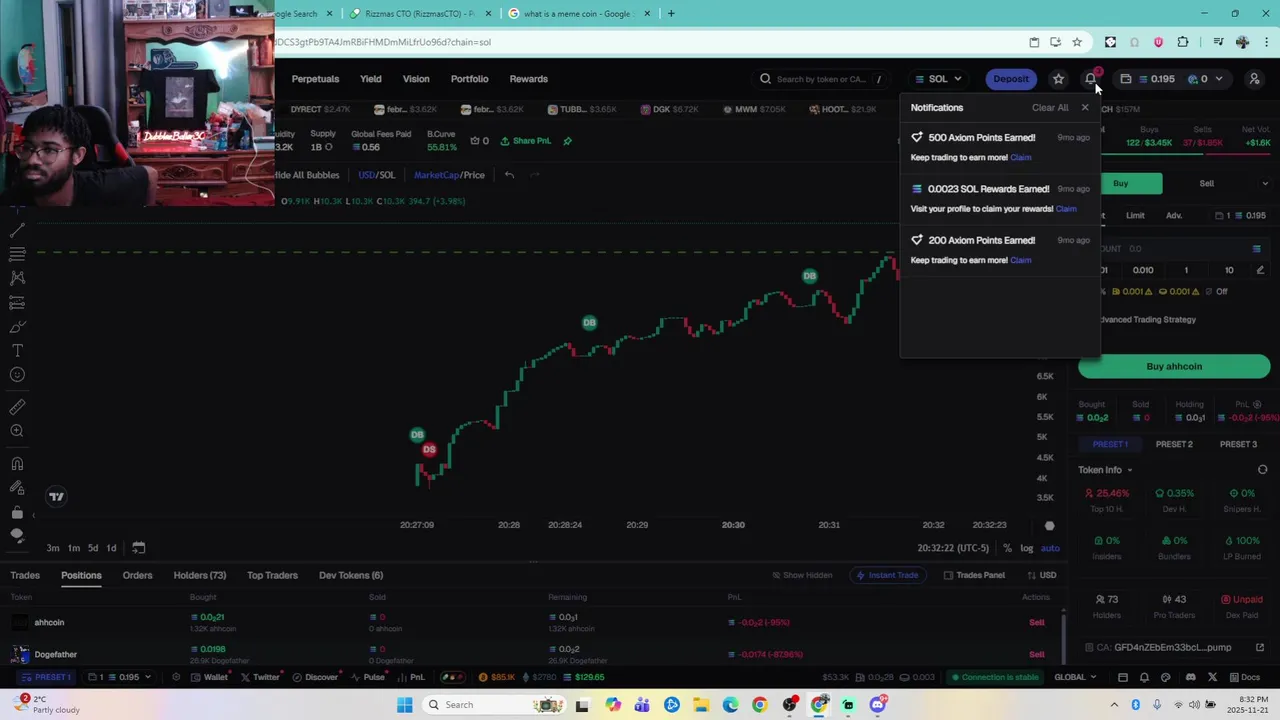Open settings gear in bottom bar

click(x=176, y=677)
